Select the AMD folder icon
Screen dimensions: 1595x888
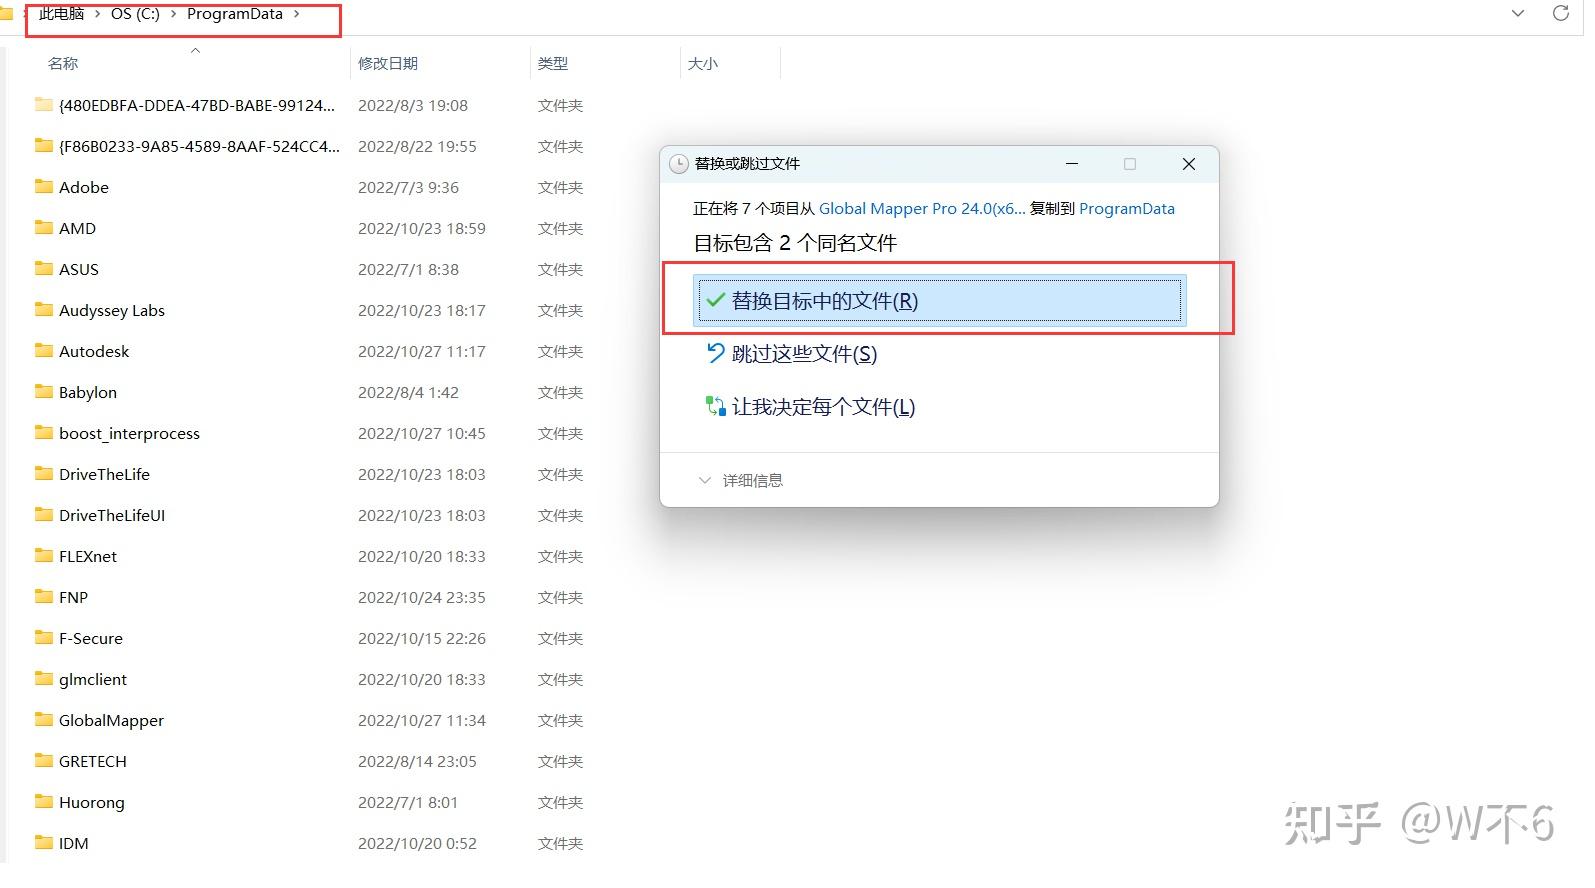[43, 227]
